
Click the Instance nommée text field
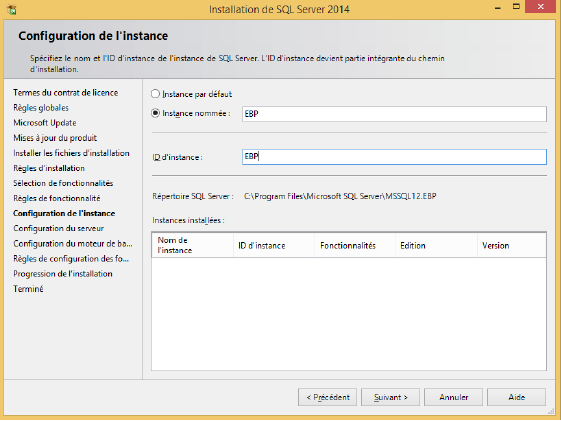tap(394, 114)
